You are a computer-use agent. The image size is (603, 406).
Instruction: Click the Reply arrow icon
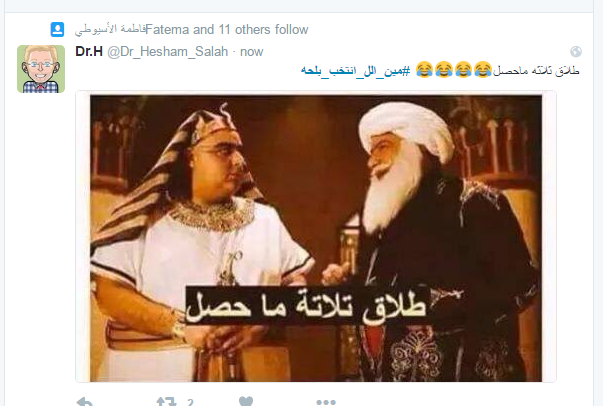tap(85, 402)
